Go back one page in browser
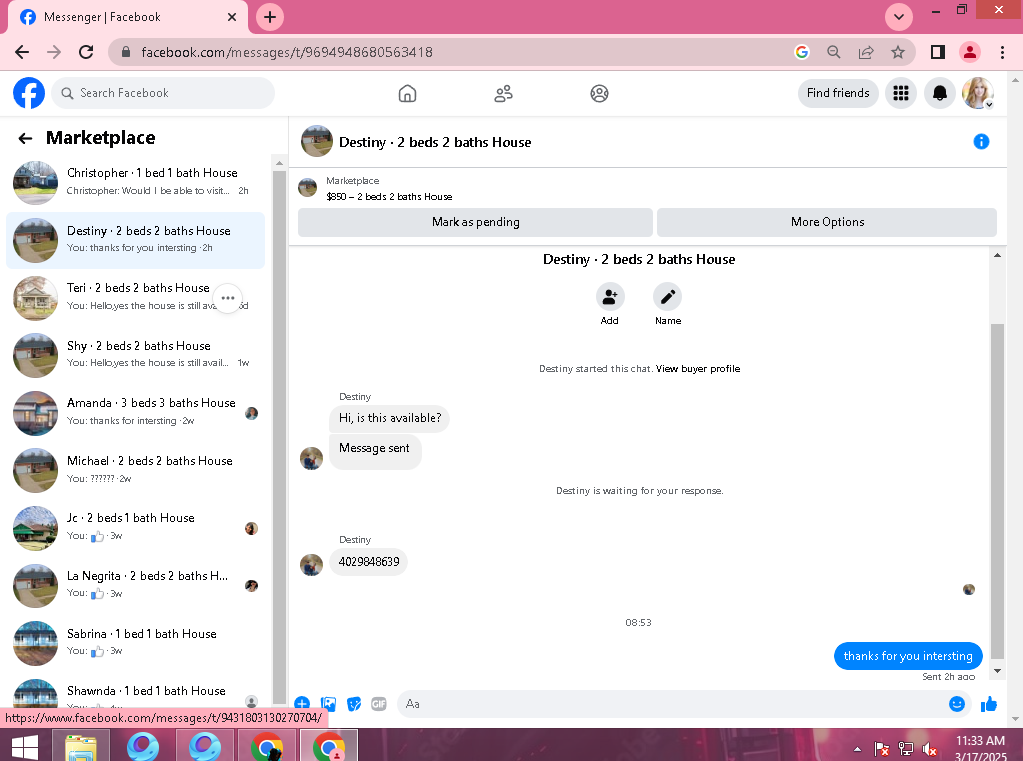The image size is (1023, 761). [x=22, y=52]
